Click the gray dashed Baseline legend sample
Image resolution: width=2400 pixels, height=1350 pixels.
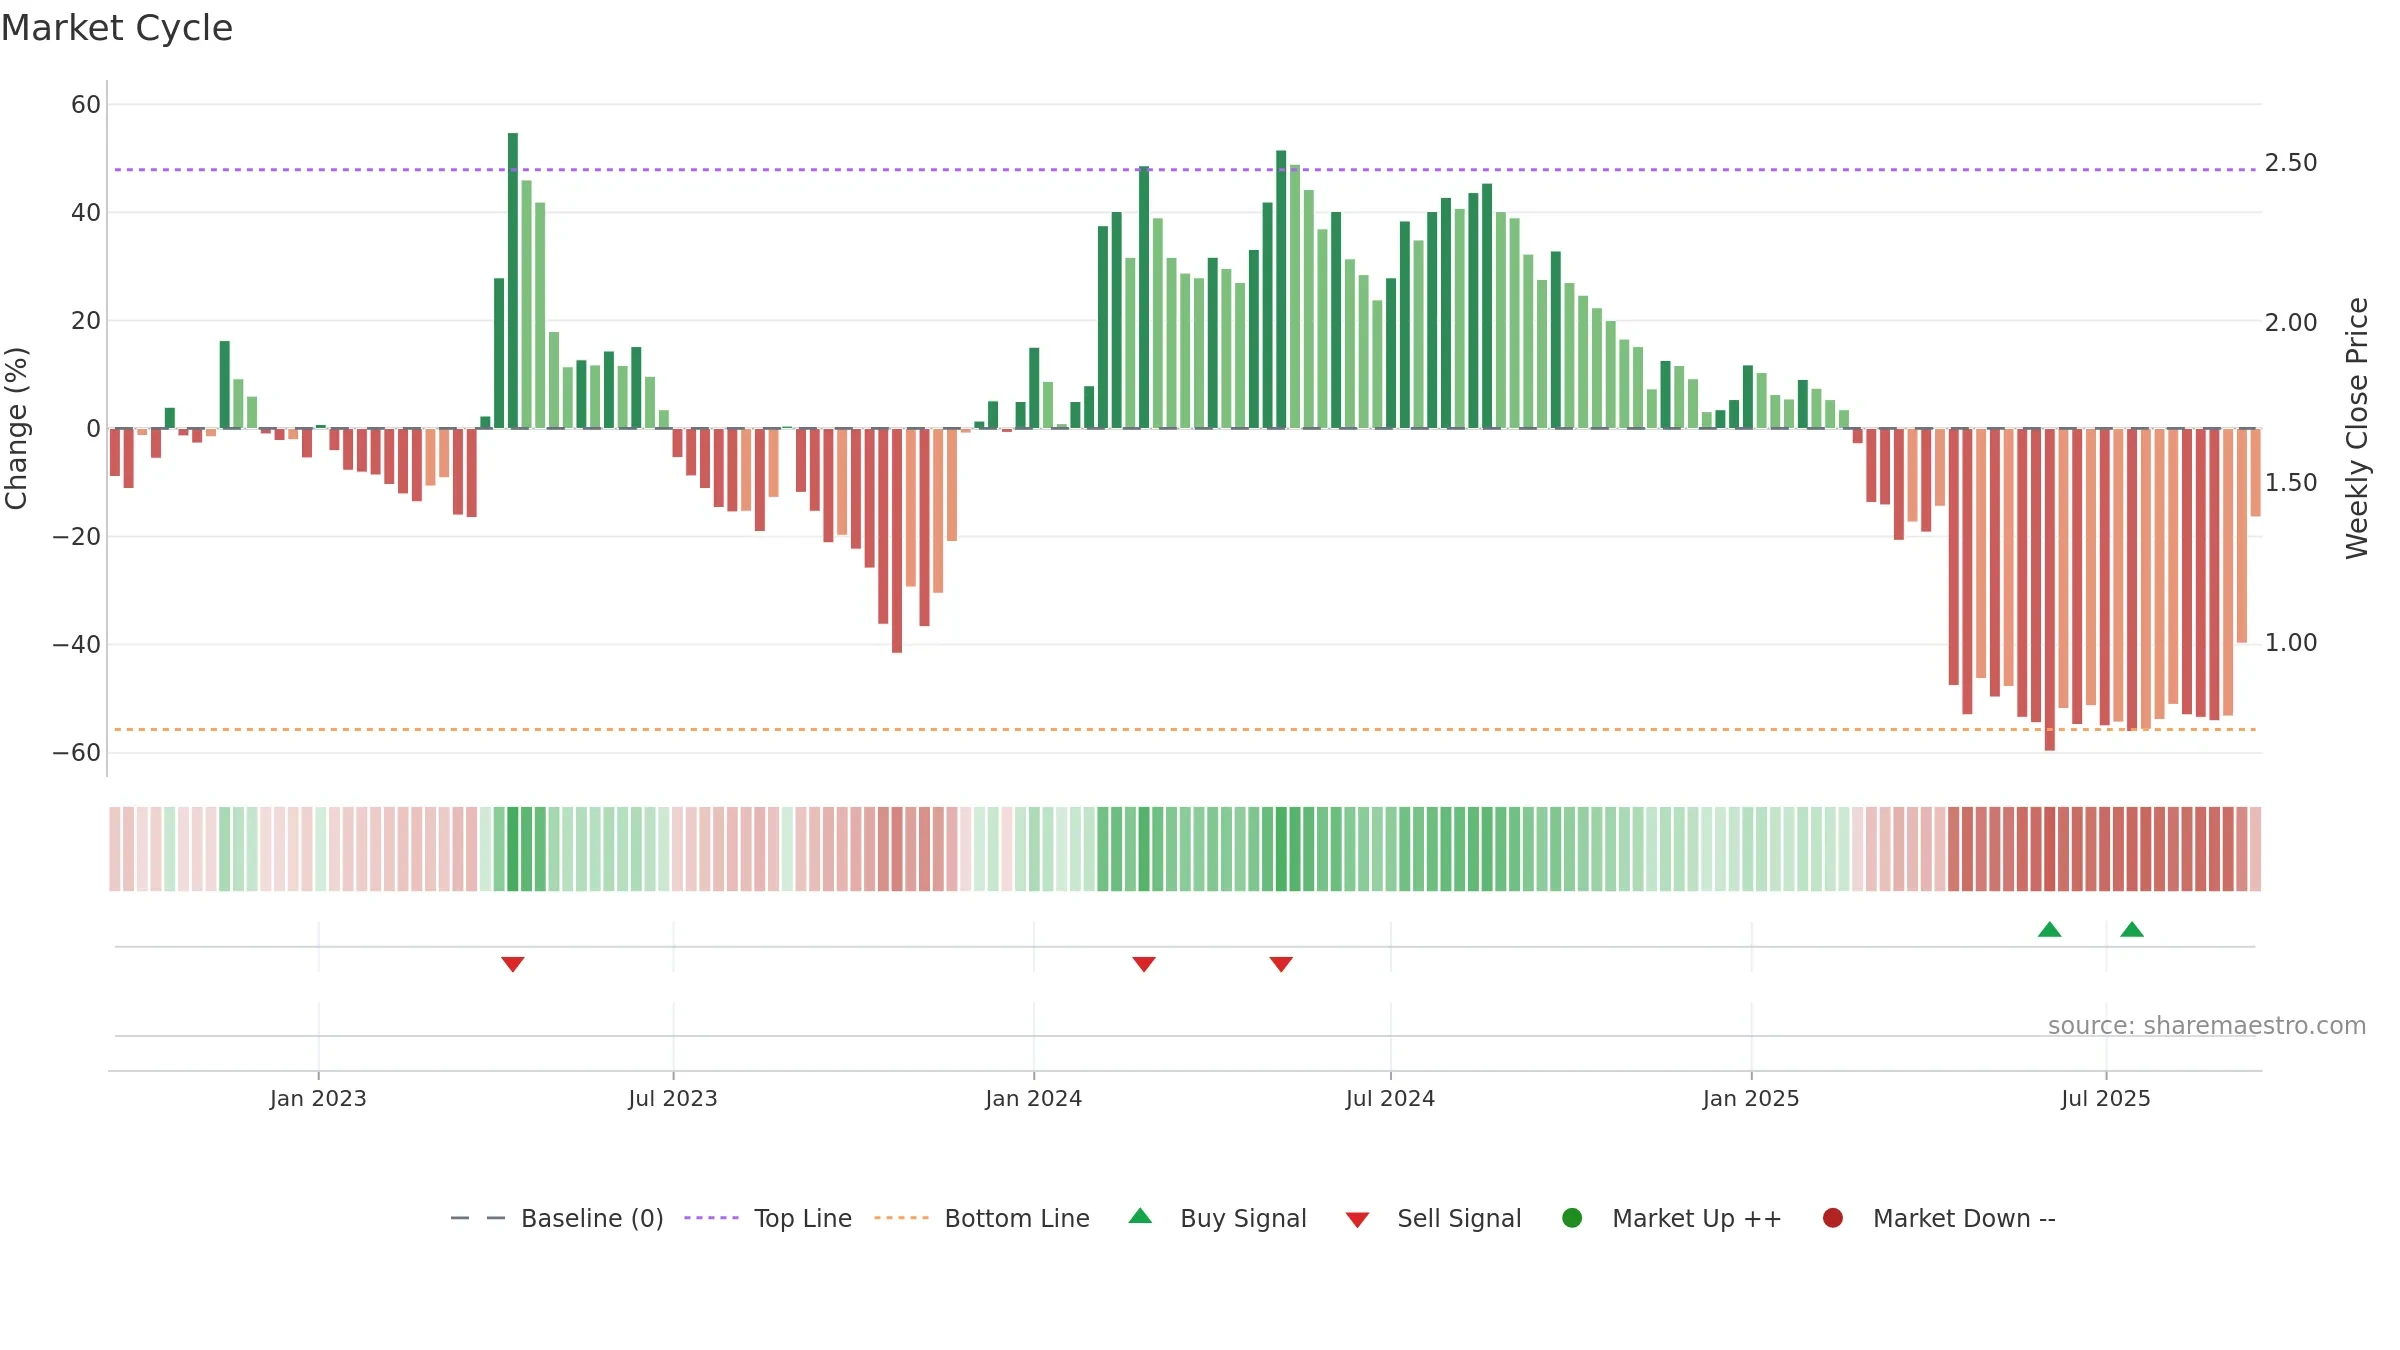[x=478, y=1218]
